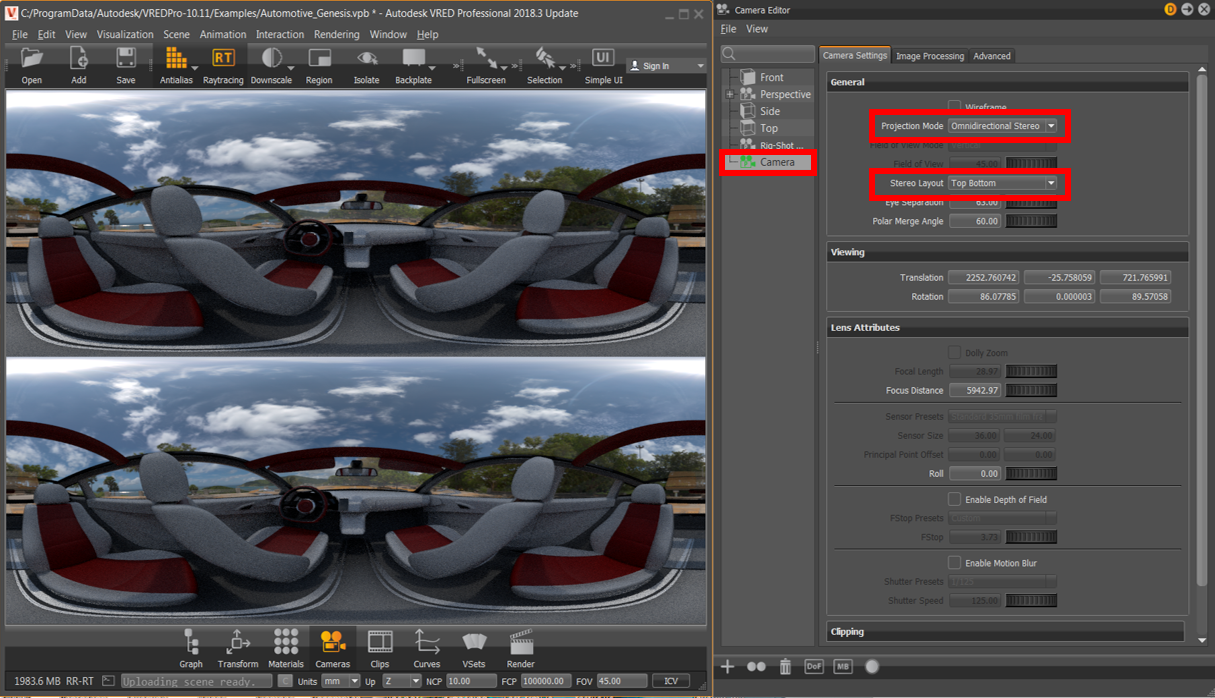Adjust the Eye Separation slider

1031,202
